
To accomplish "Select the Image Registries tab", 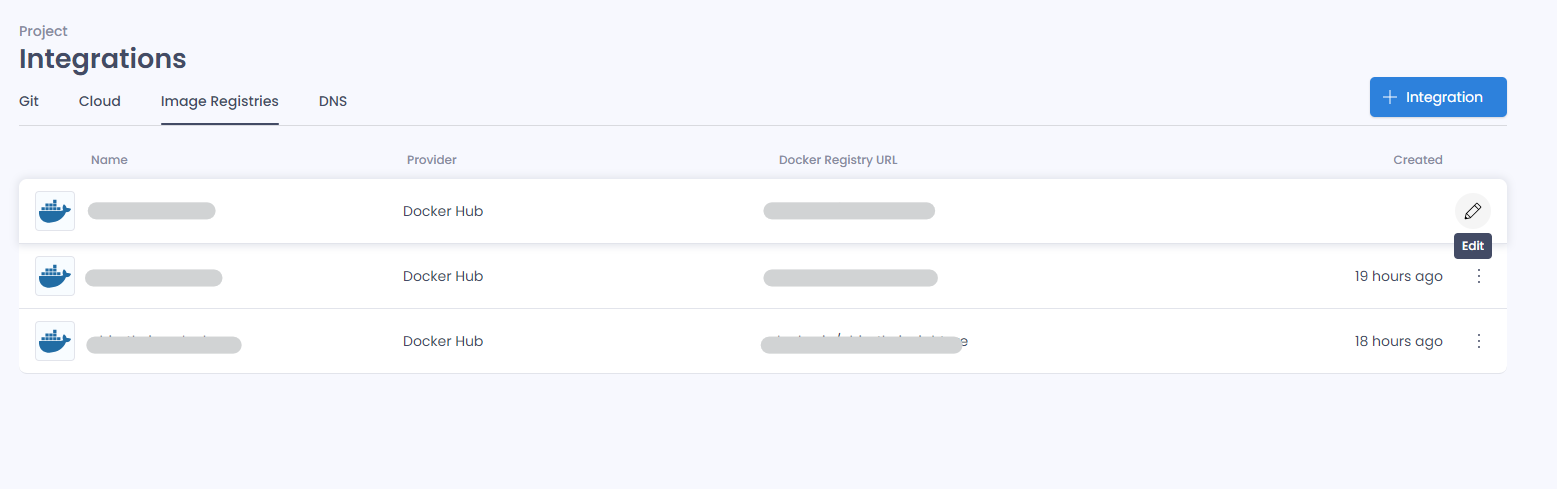I will [220, 101].
